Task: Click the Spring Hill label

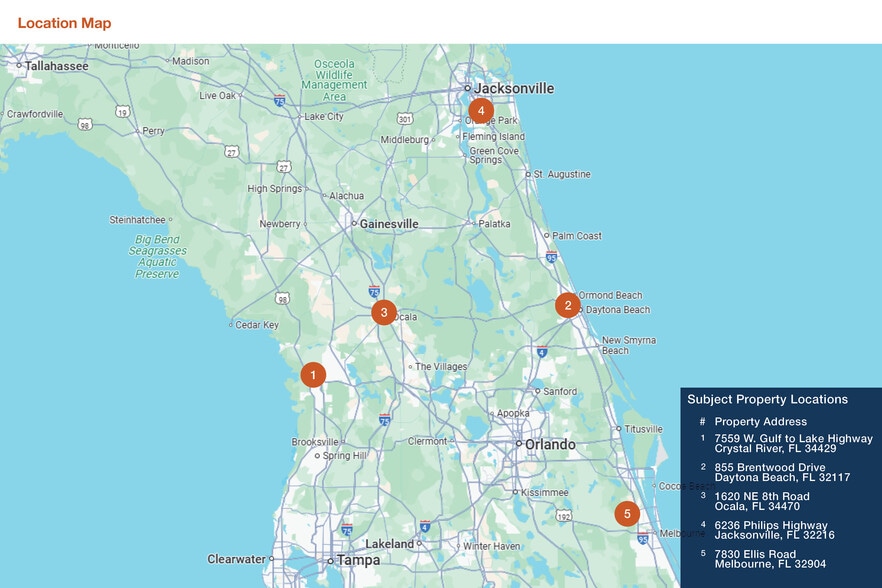Action: (x=344, y=456)
